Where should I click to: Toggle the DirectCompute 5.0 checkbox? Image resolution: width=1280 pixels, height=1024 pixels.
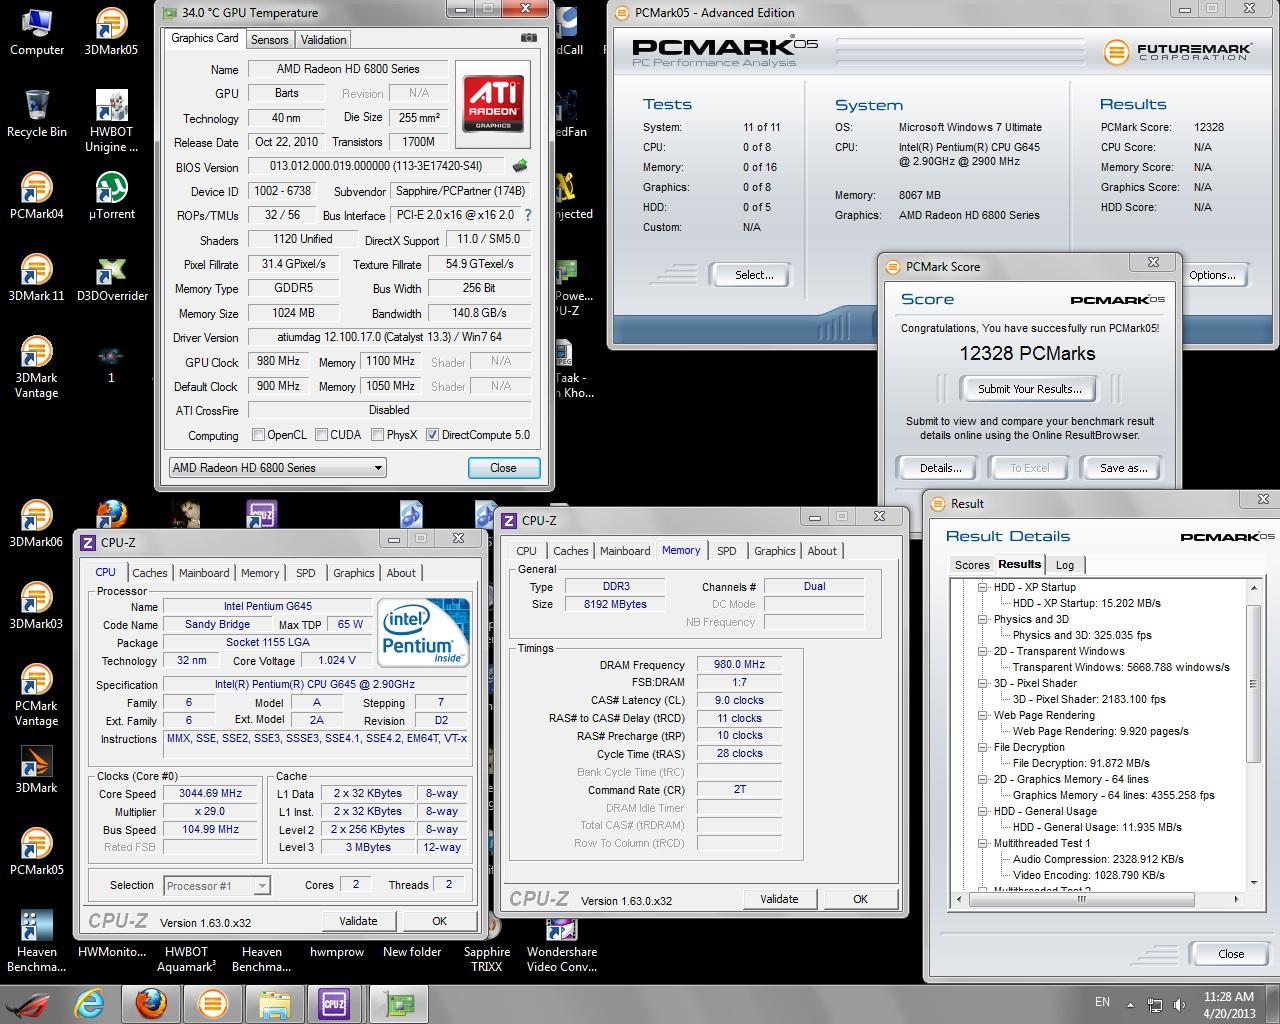pyautogui.click(x=433, y=435)
